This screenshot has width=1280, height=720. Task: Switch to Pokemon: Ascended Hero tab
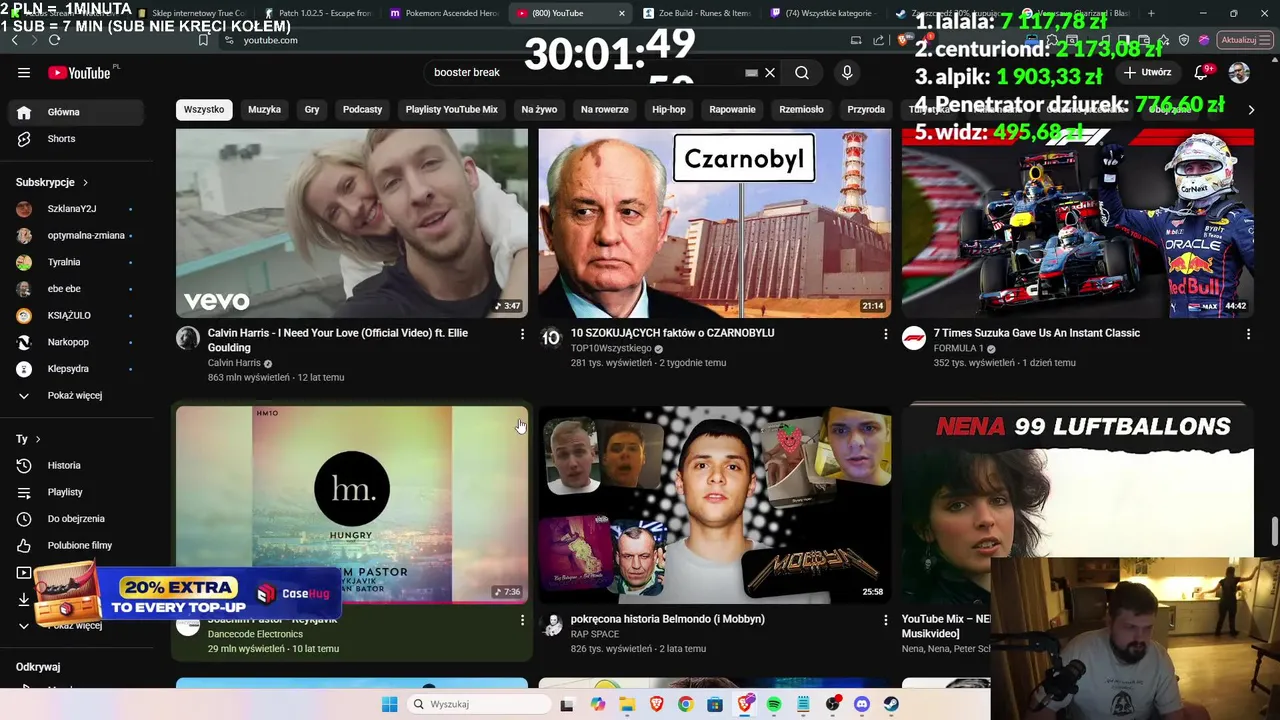click(x=444, y=13)
